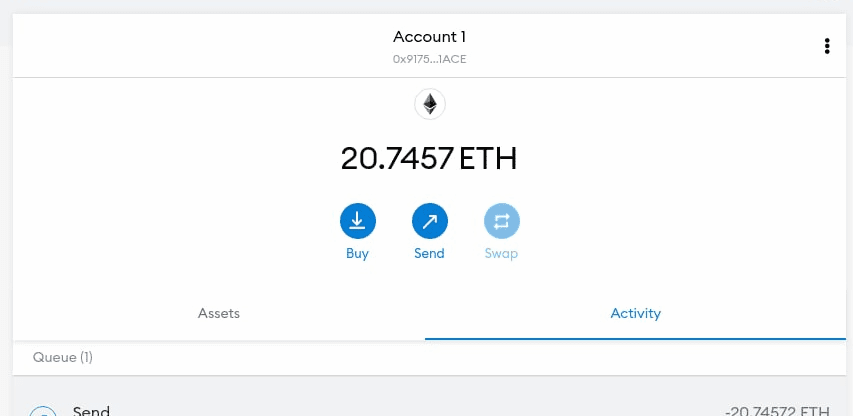This screenshot has height=416, width=853.
Task: Click the round Swap arrows icon
Action: click(x=502, y=221)
